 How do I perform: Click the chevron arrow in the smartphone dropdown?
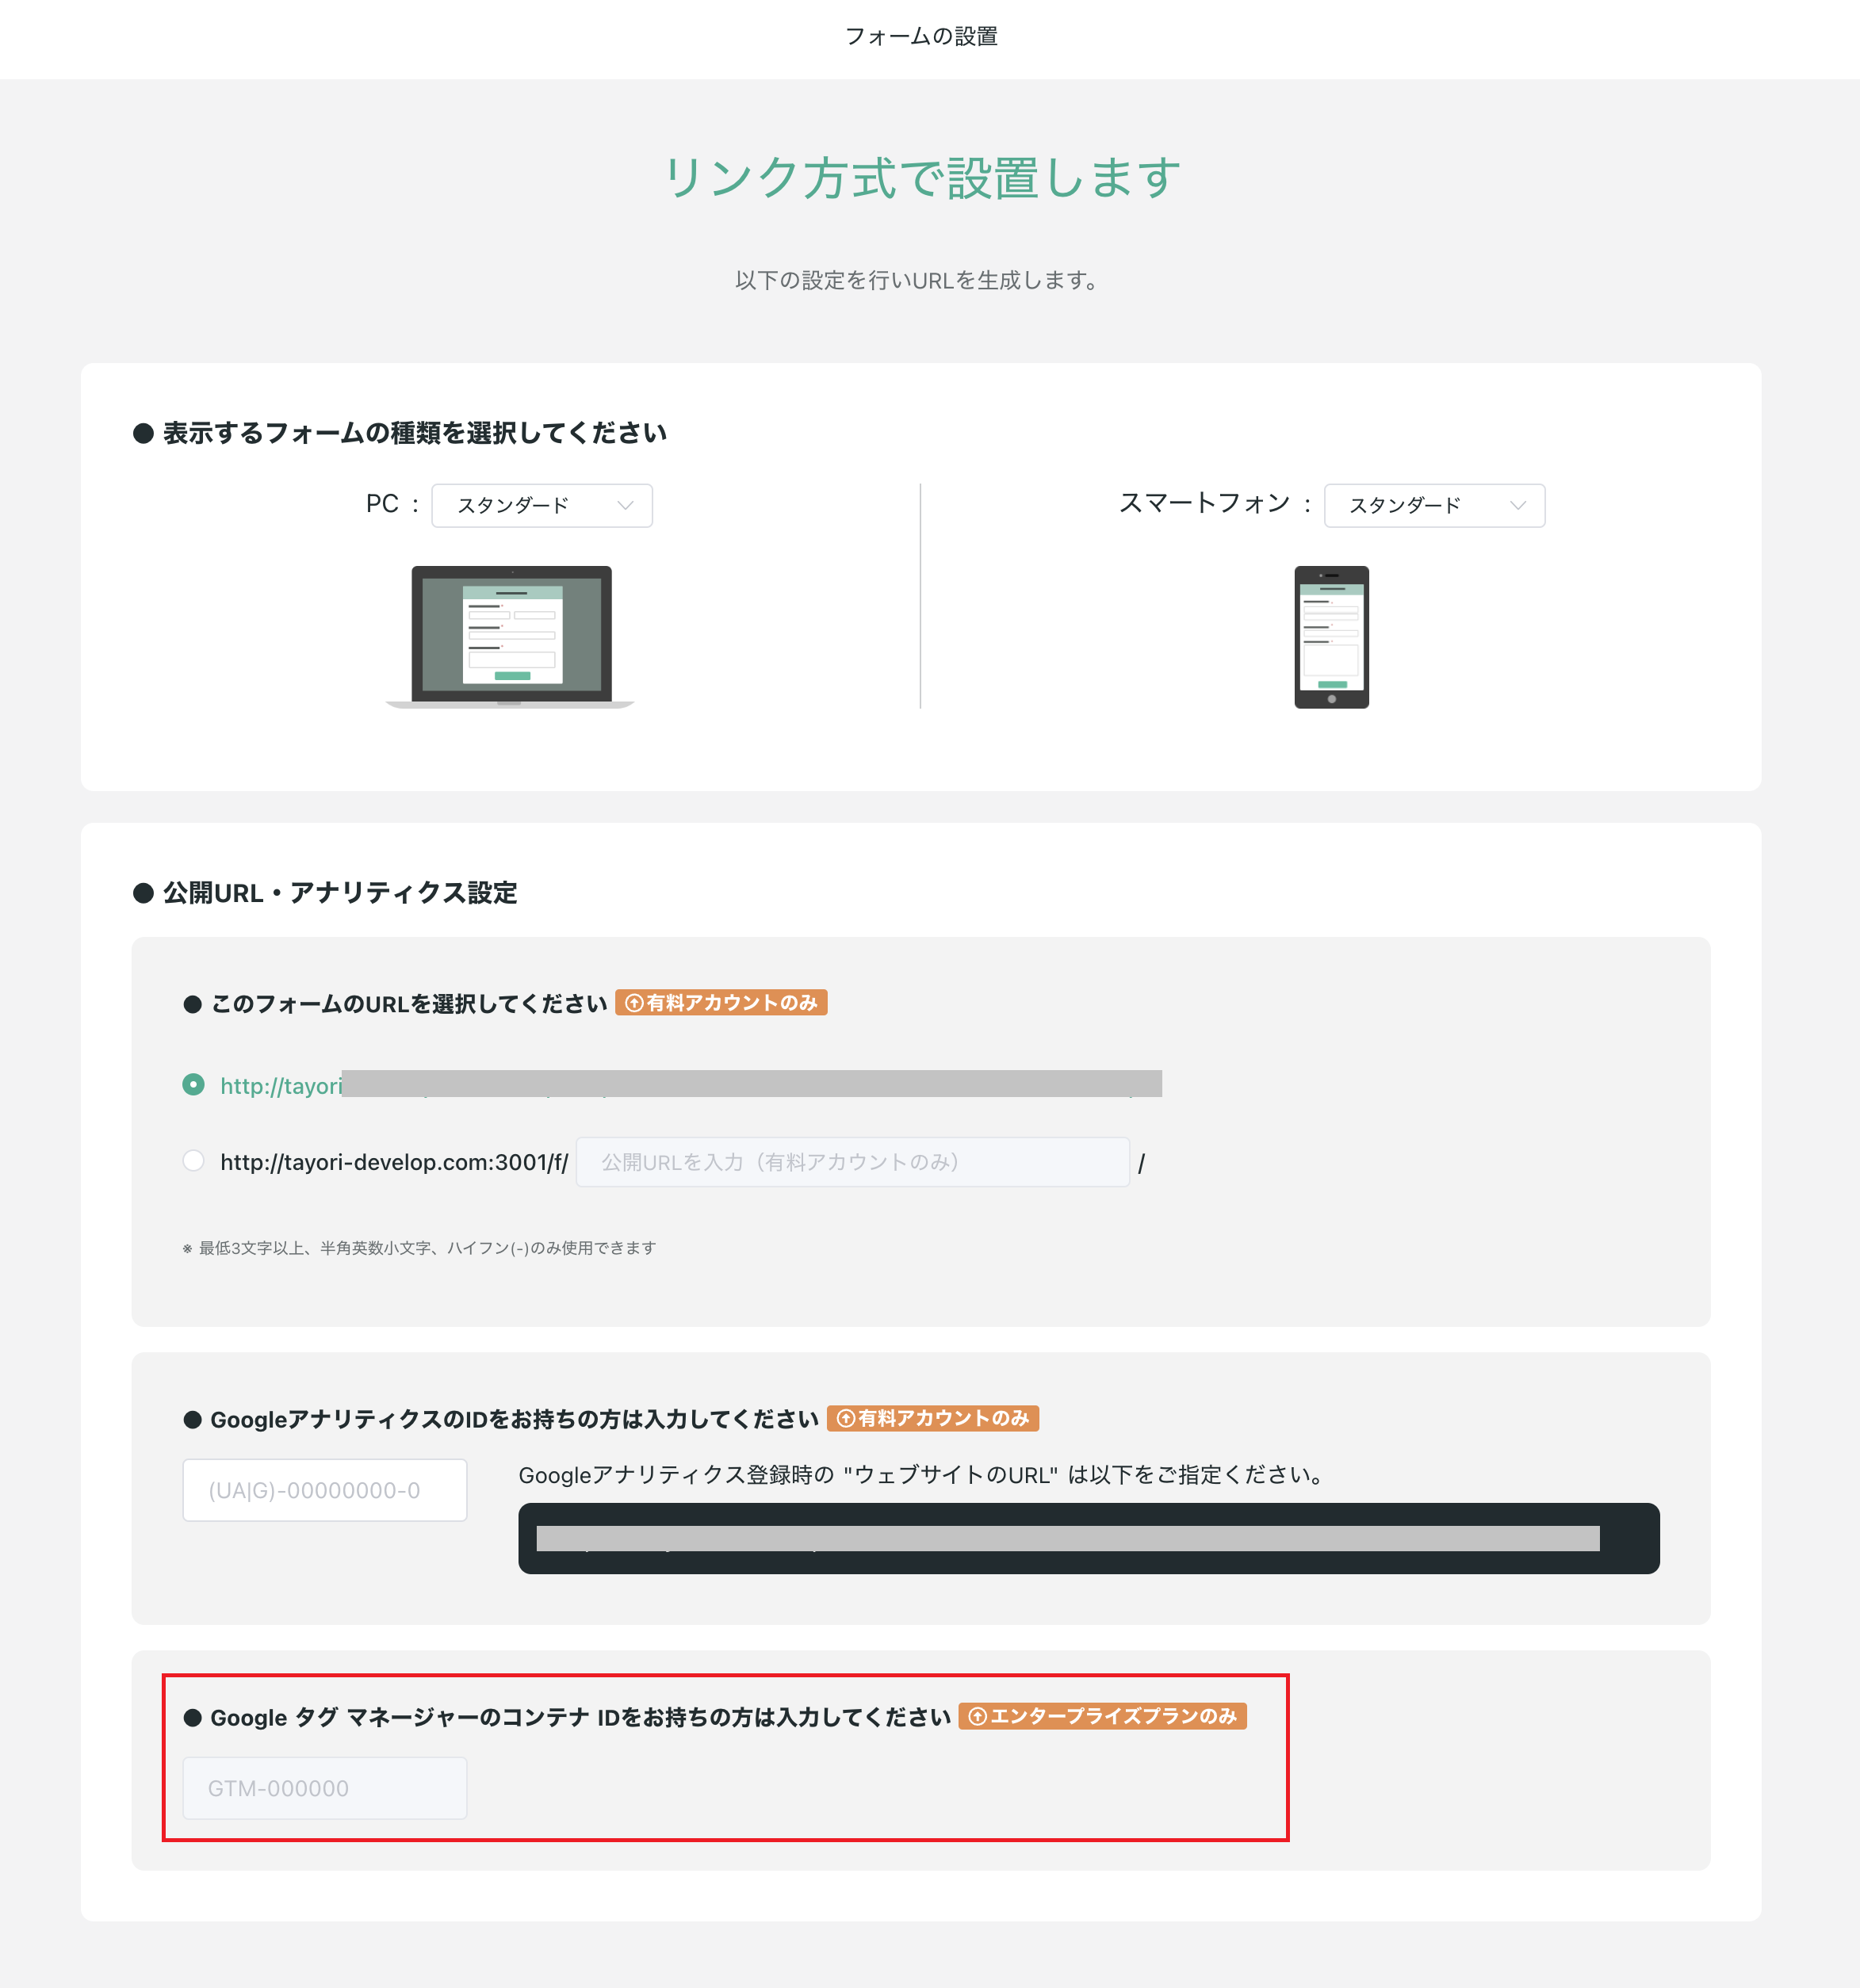tap(1517, 505)
